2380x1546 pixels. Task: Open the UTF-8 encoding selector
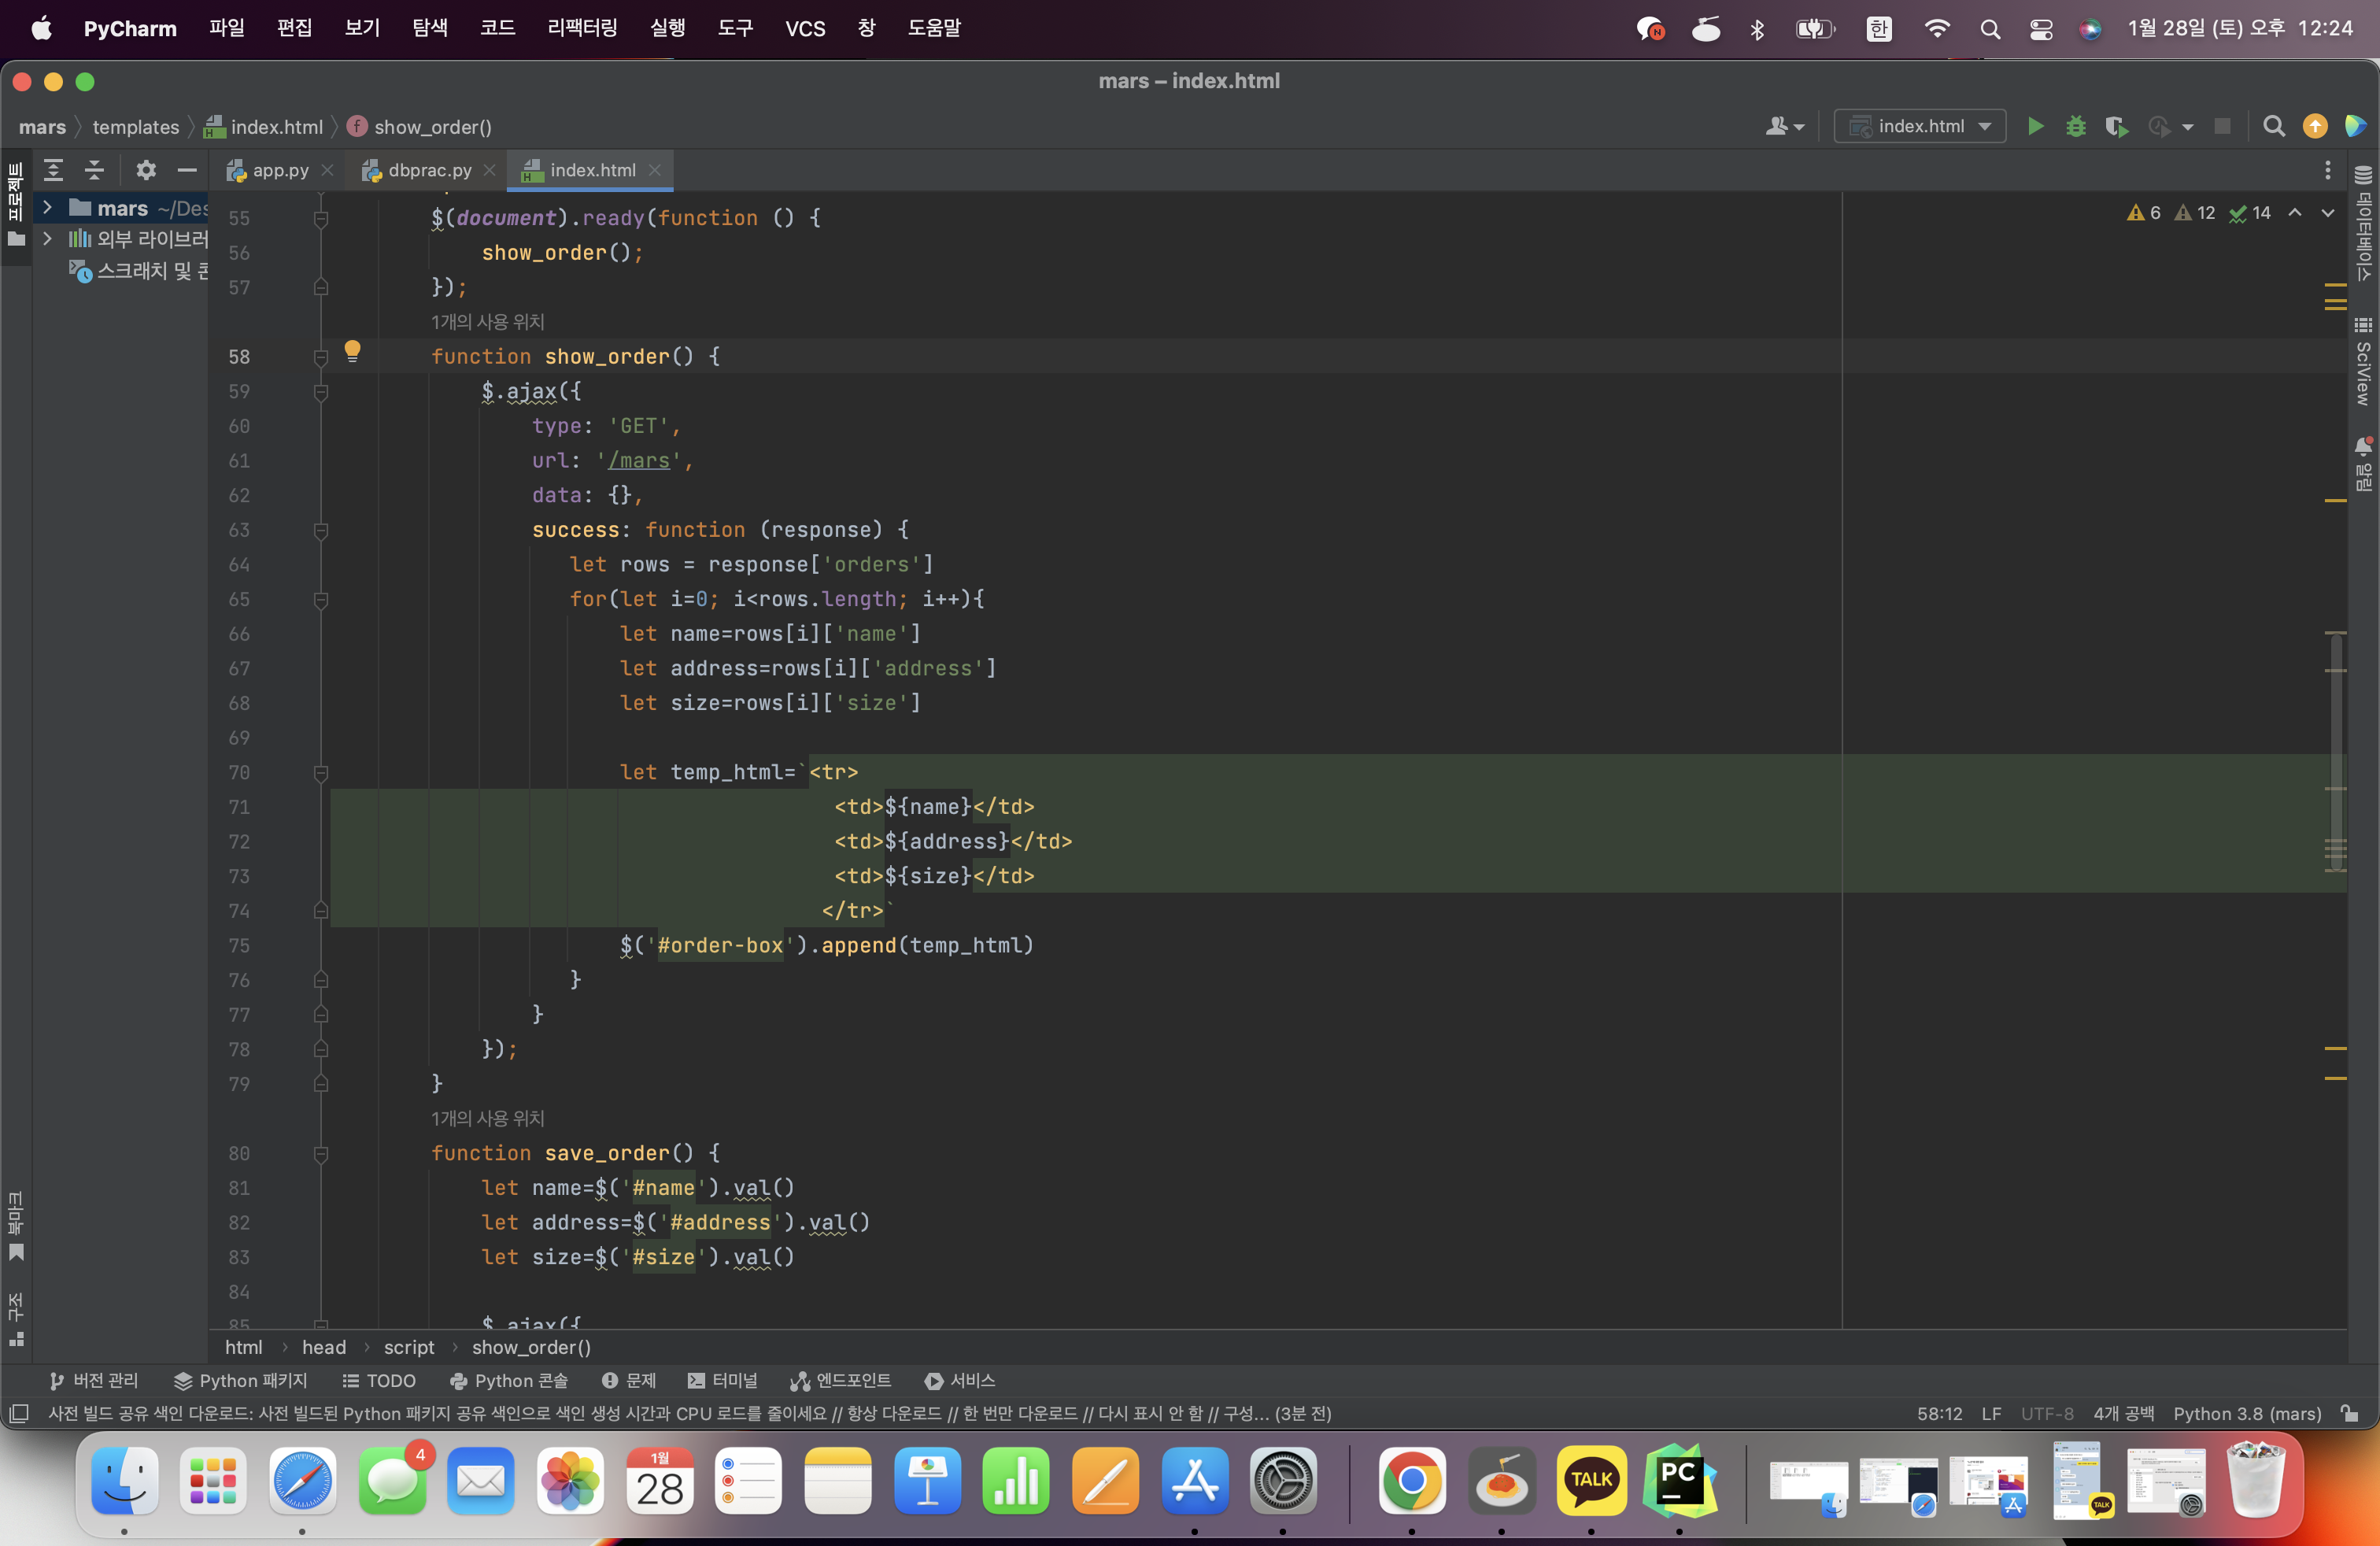coord(2047,1414)
